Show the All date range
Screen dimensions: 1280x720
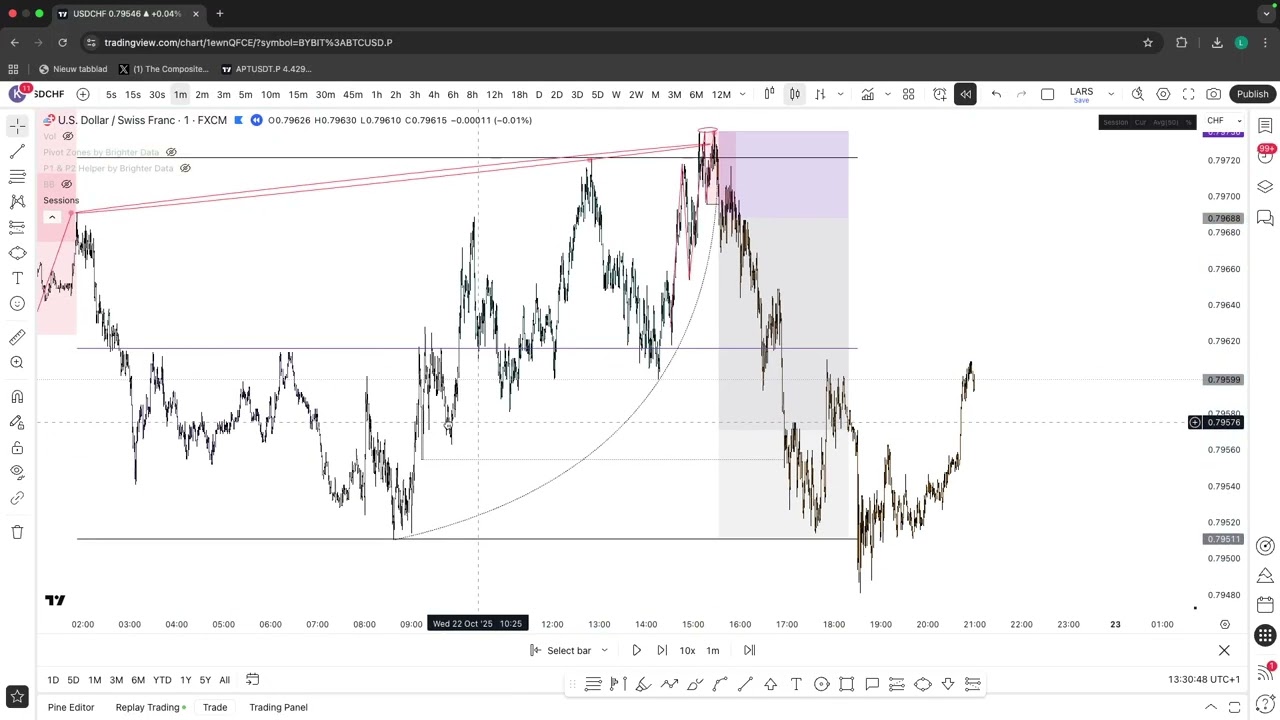coord(224,680)
